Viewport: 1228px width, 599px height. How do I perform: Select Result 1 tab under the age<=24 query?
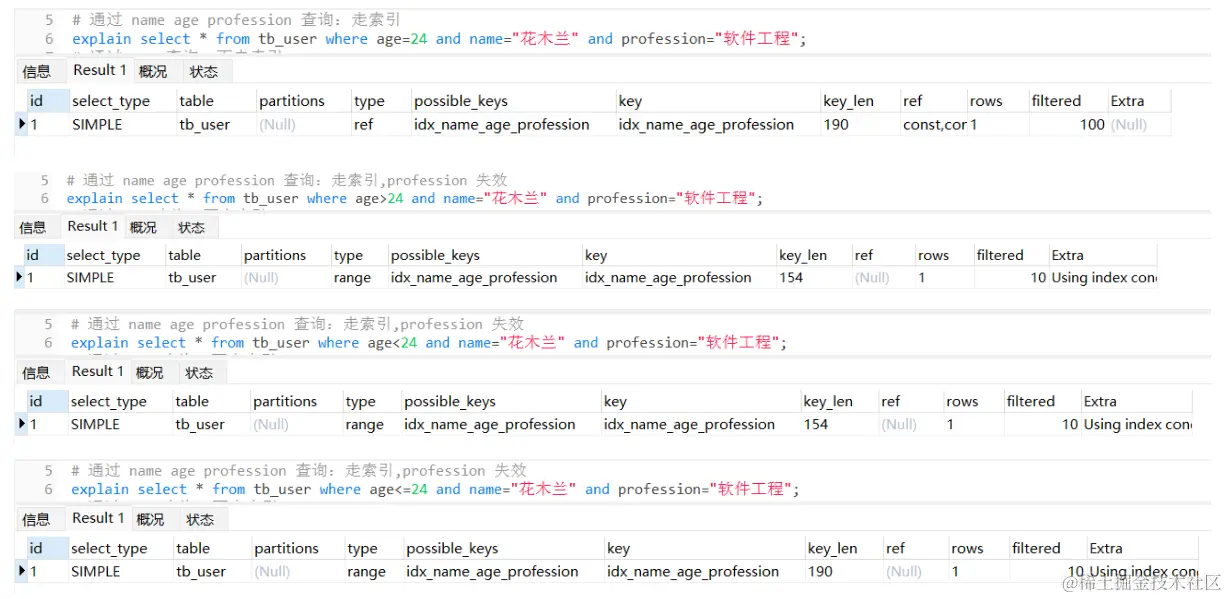(99, 518)
